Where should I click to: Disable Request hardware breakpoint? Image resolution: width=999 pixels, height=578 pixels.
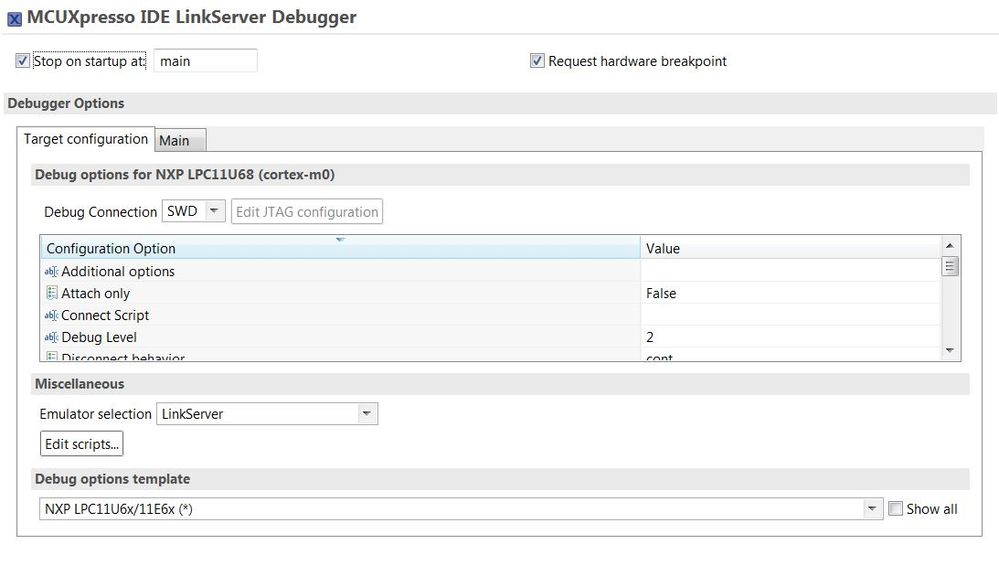click(x=537, y=60)
